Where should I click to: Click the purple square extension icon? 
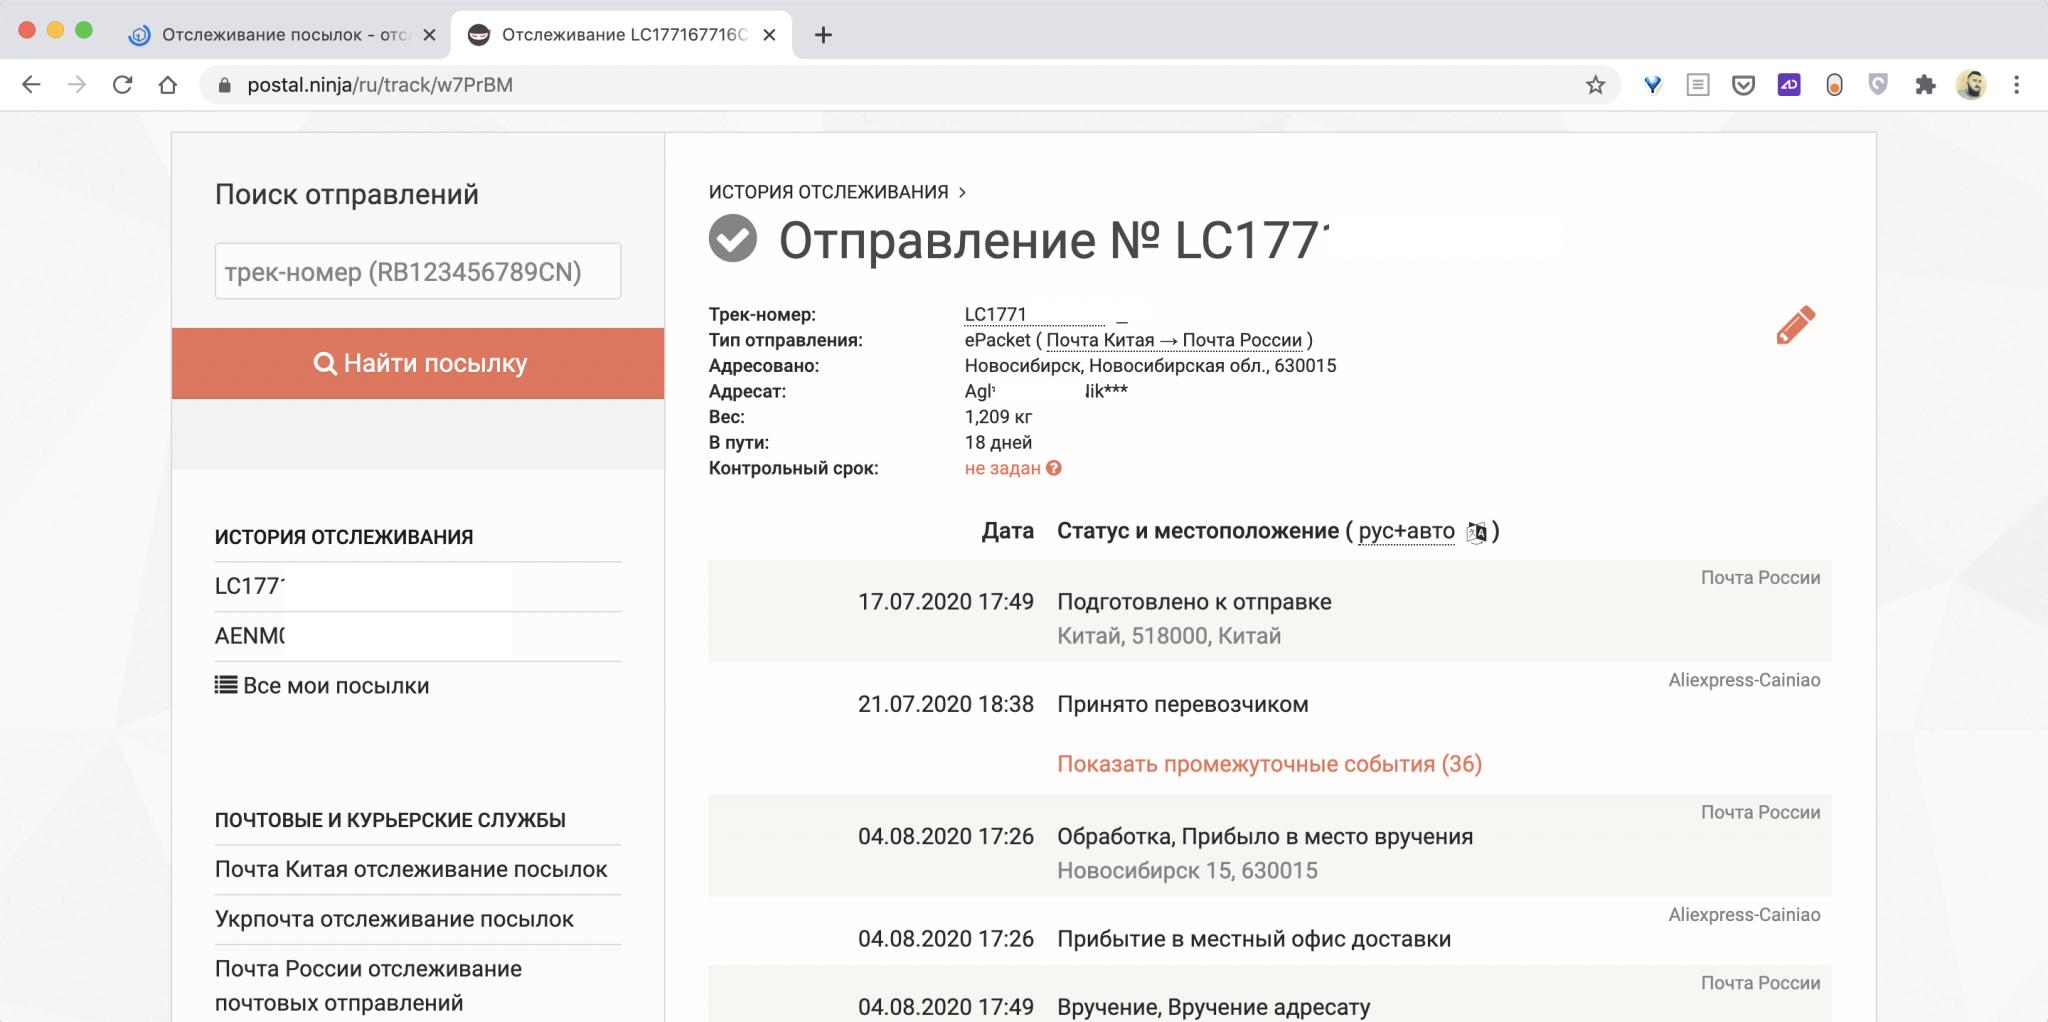click(x=1789, y=85)
